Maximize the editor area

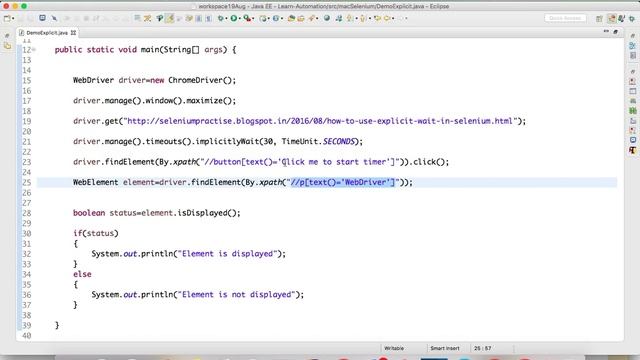click(616, 31)
